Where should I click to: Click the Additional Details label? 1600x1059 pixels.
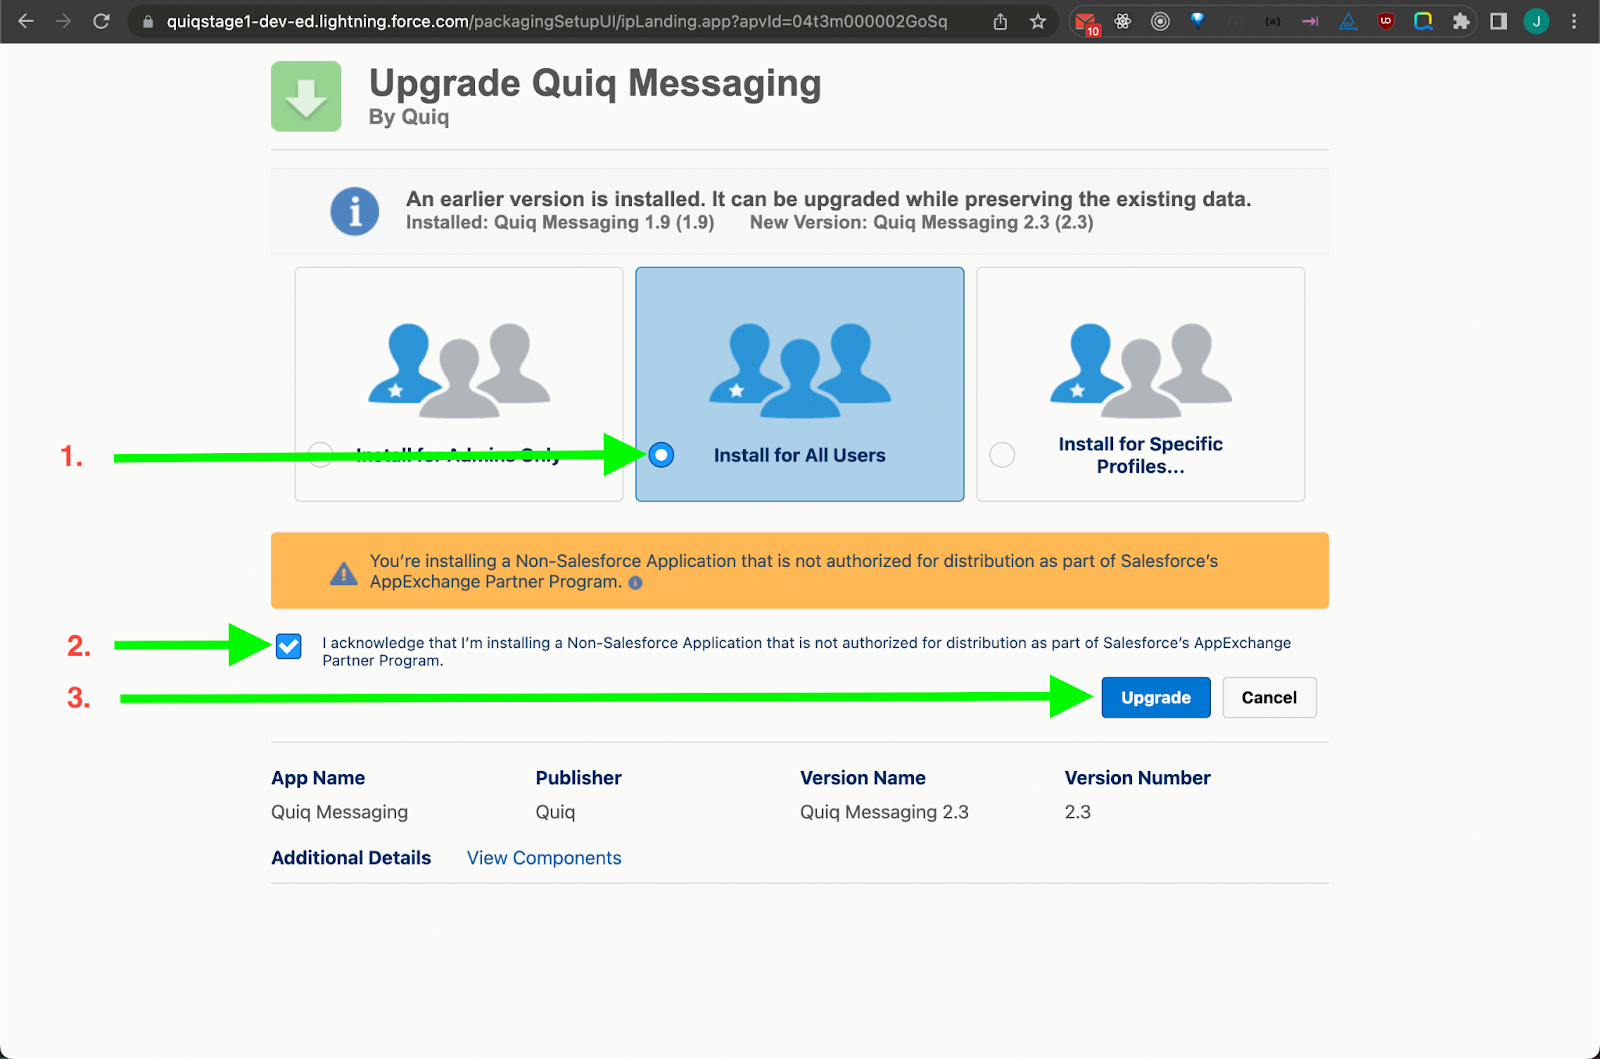(x=351, y=858)
